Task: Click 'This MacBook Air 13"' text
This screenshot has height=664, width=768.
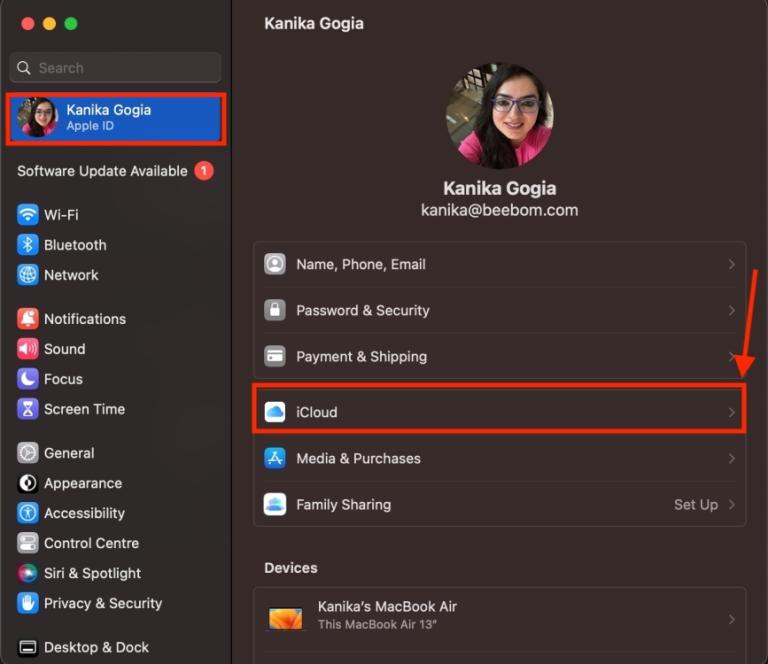Action: pyautogui.click(x=377, y=624)
